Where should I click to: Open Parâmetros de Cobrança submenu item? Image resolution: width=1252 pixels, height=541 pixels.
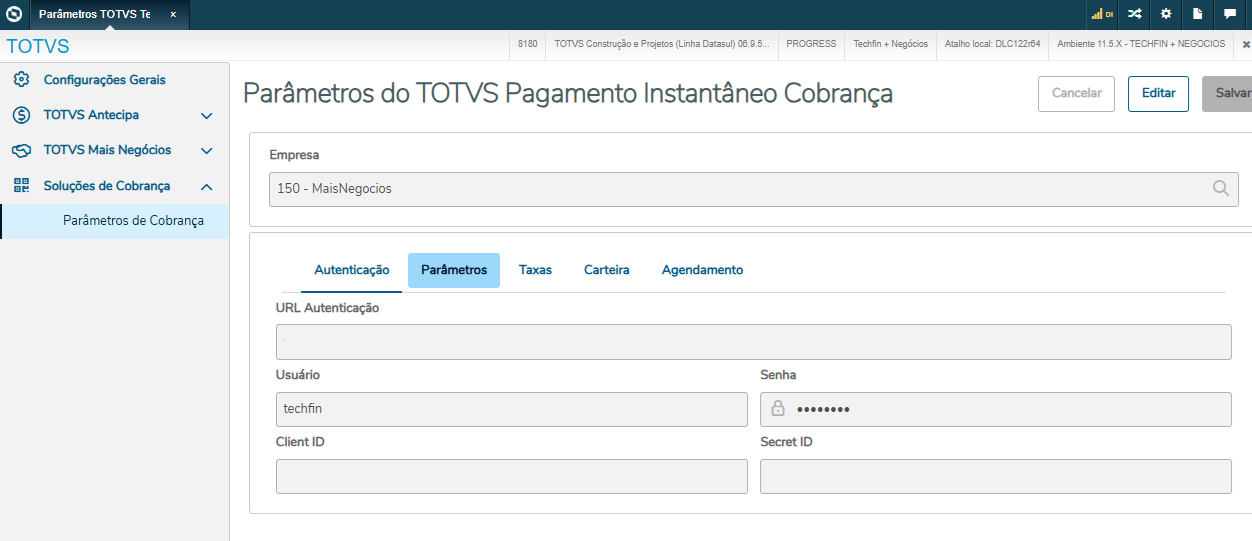(115, 221)
